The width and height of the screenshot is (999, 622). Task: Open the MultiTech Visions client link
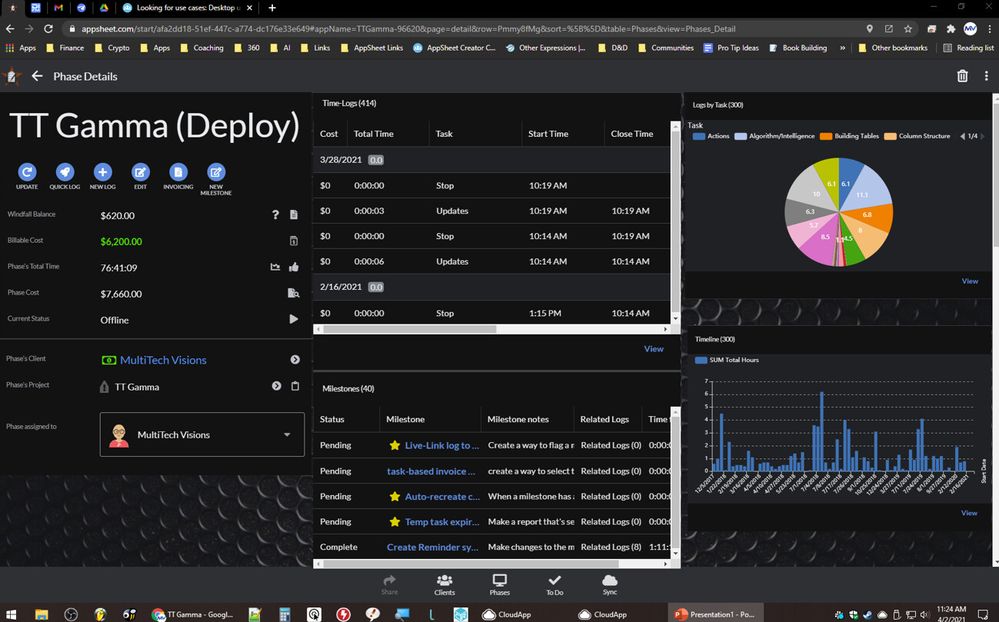(163, 360)
